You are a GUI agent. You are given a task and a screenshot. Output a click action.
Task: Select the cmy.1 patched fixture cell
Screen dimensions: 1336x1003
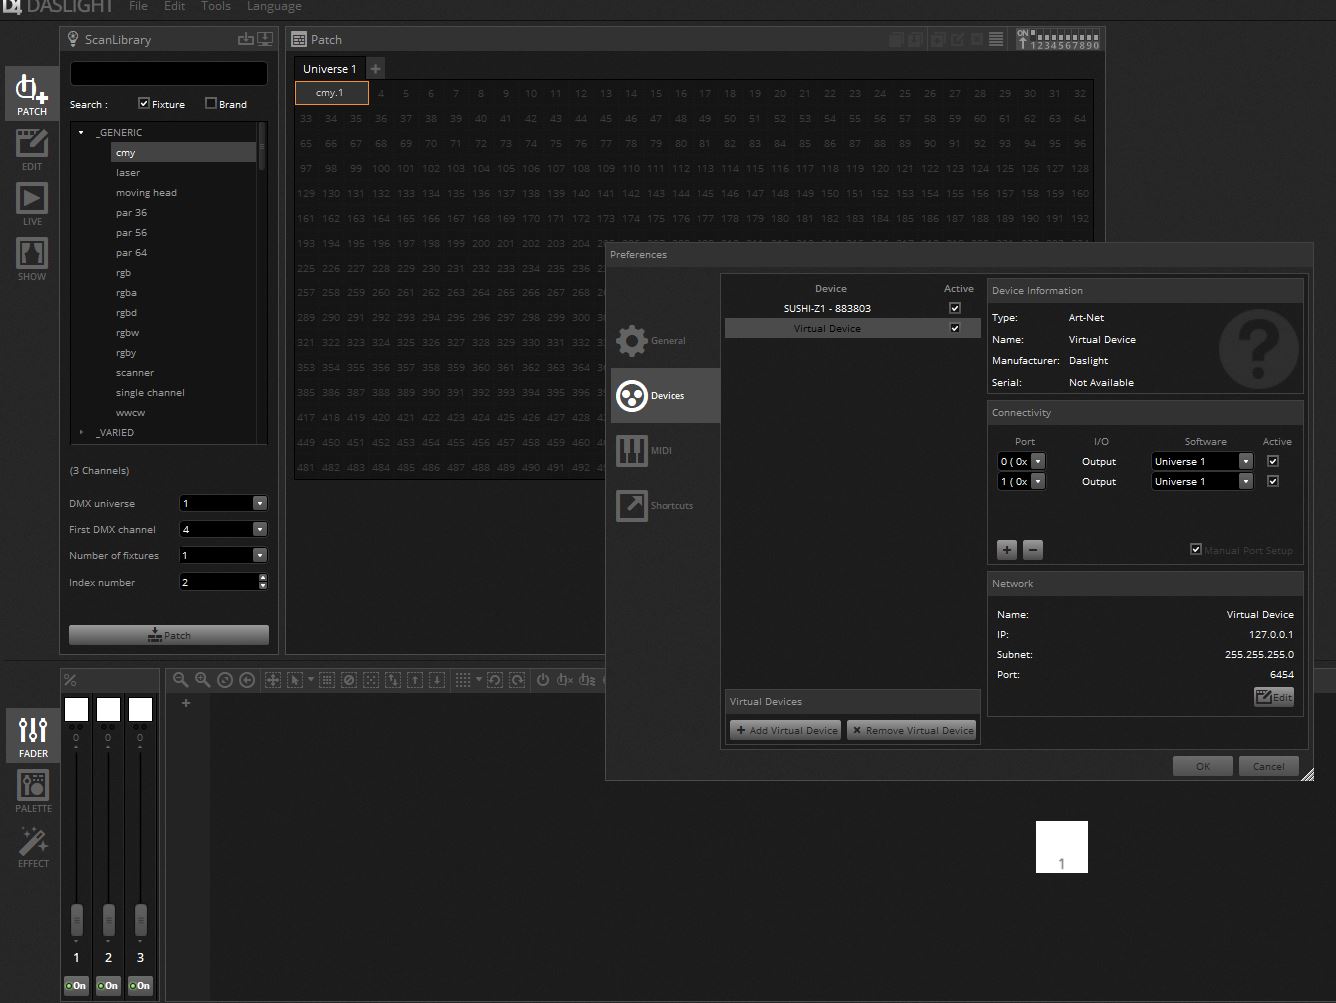tap(332, 93)
